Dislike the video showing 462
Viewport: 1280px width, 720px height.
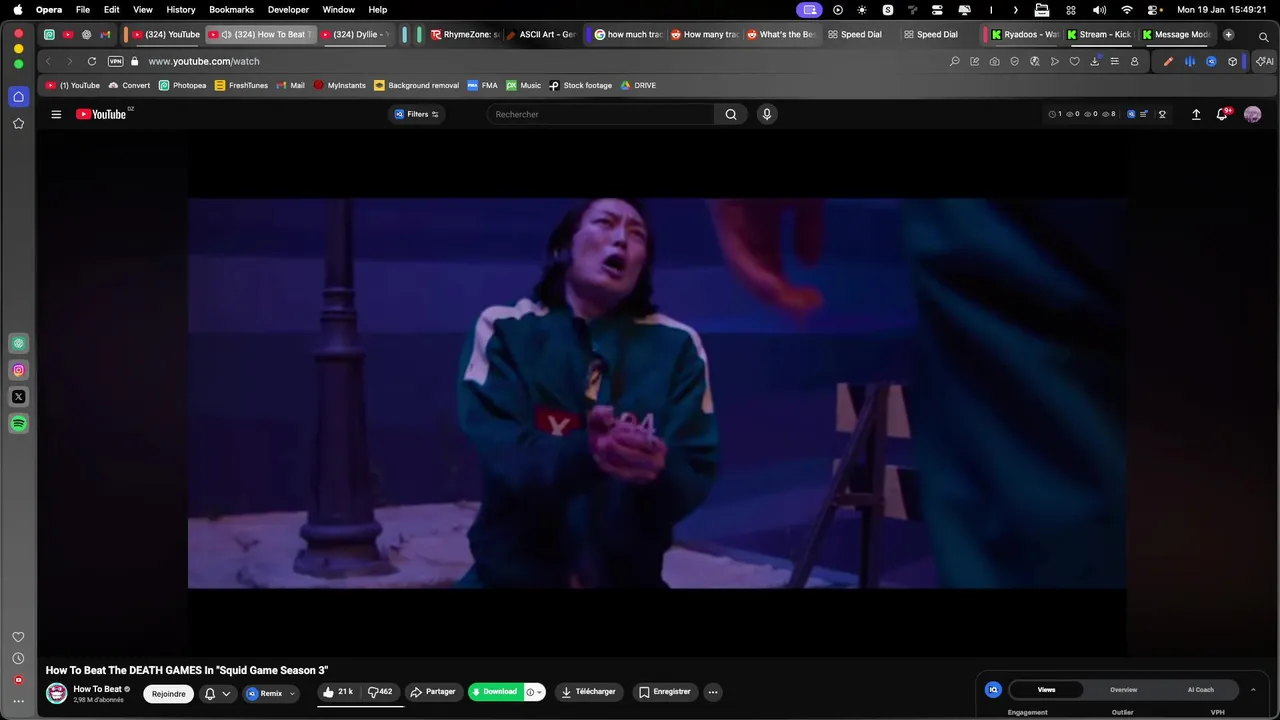380,692
